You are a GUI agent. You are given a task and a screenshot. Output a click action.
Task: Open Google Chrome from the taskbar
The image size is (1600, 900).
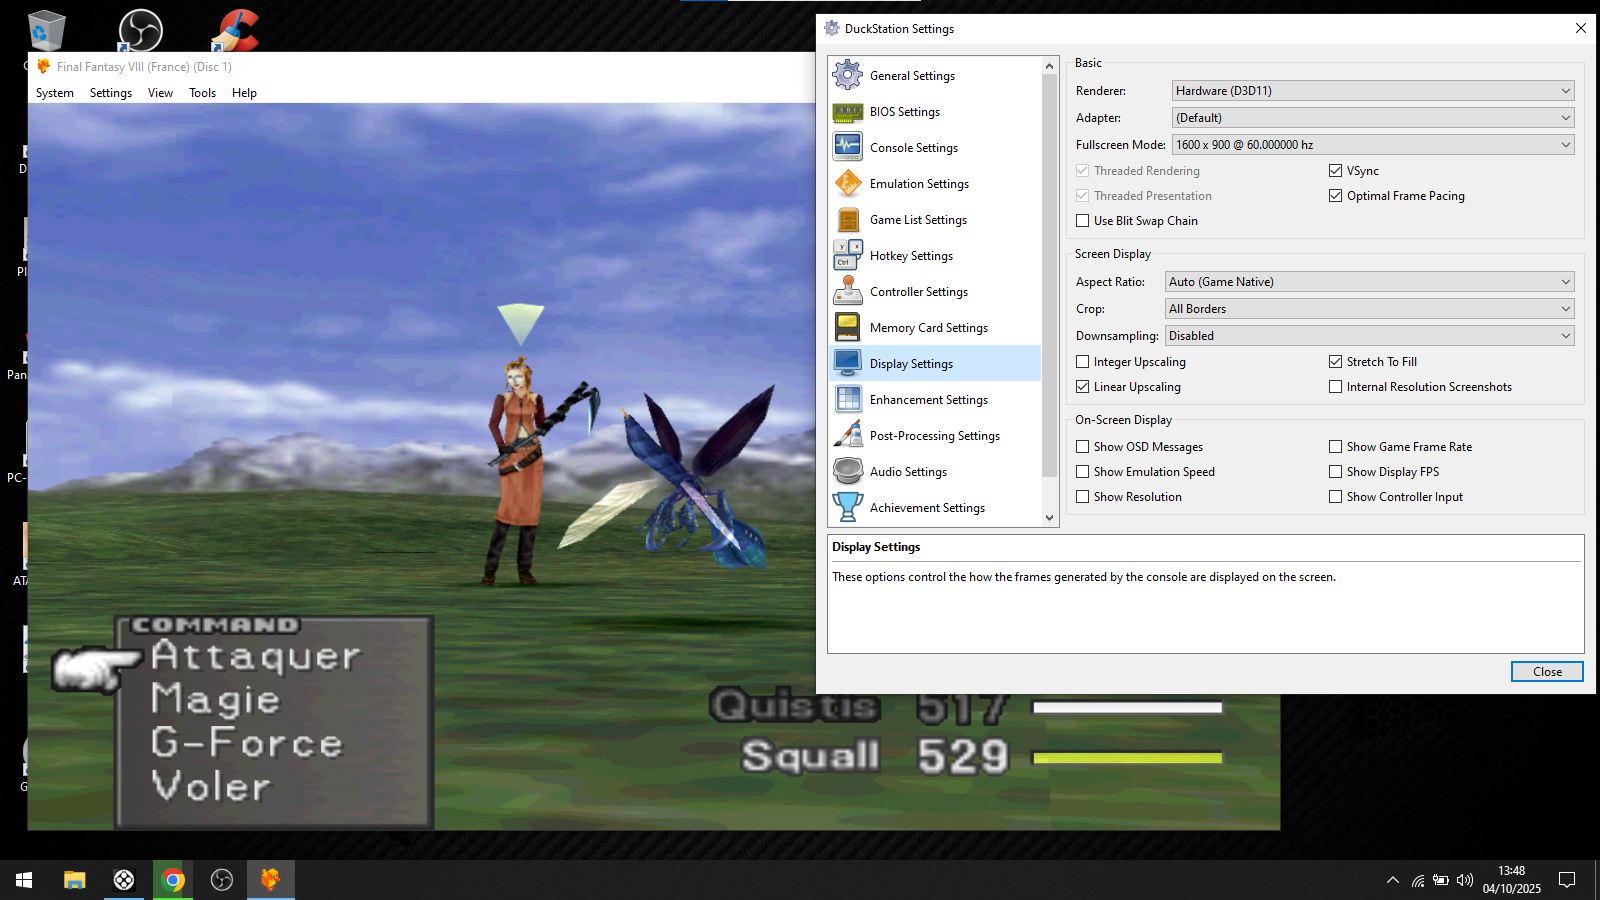click(x=173, y=880)
